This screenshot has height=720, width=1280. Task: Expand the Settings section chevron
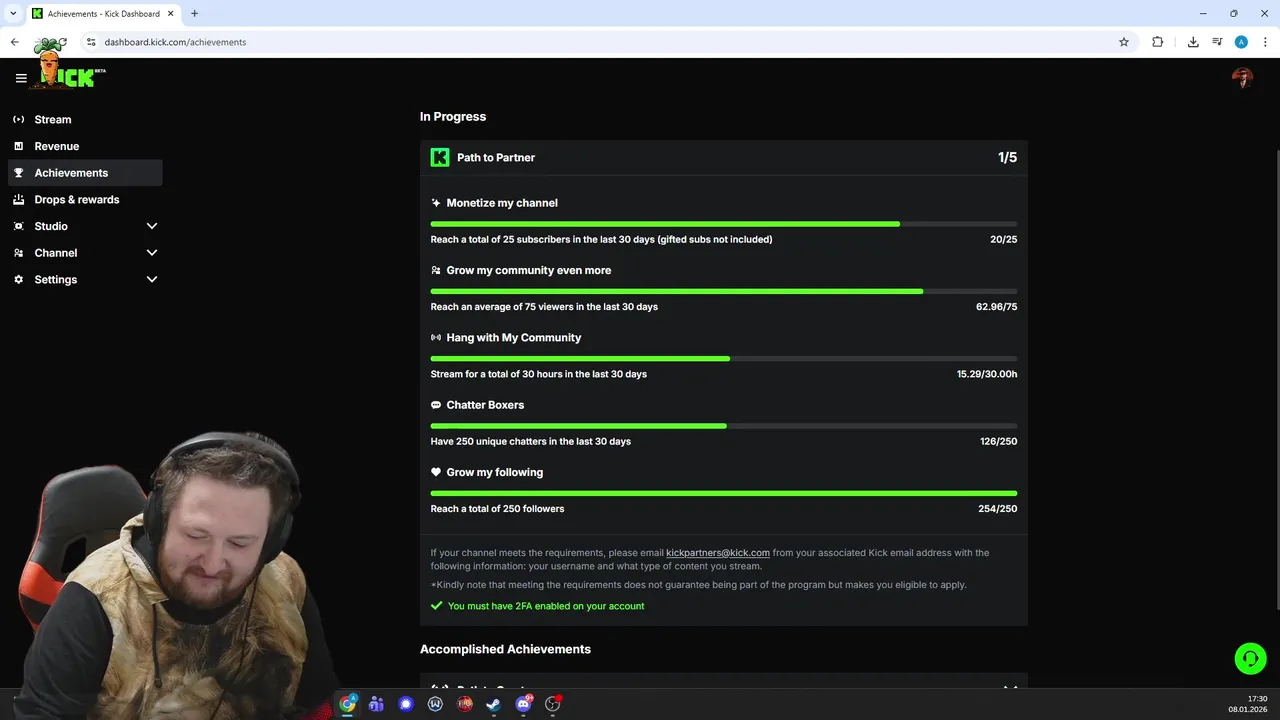point(152,280)
